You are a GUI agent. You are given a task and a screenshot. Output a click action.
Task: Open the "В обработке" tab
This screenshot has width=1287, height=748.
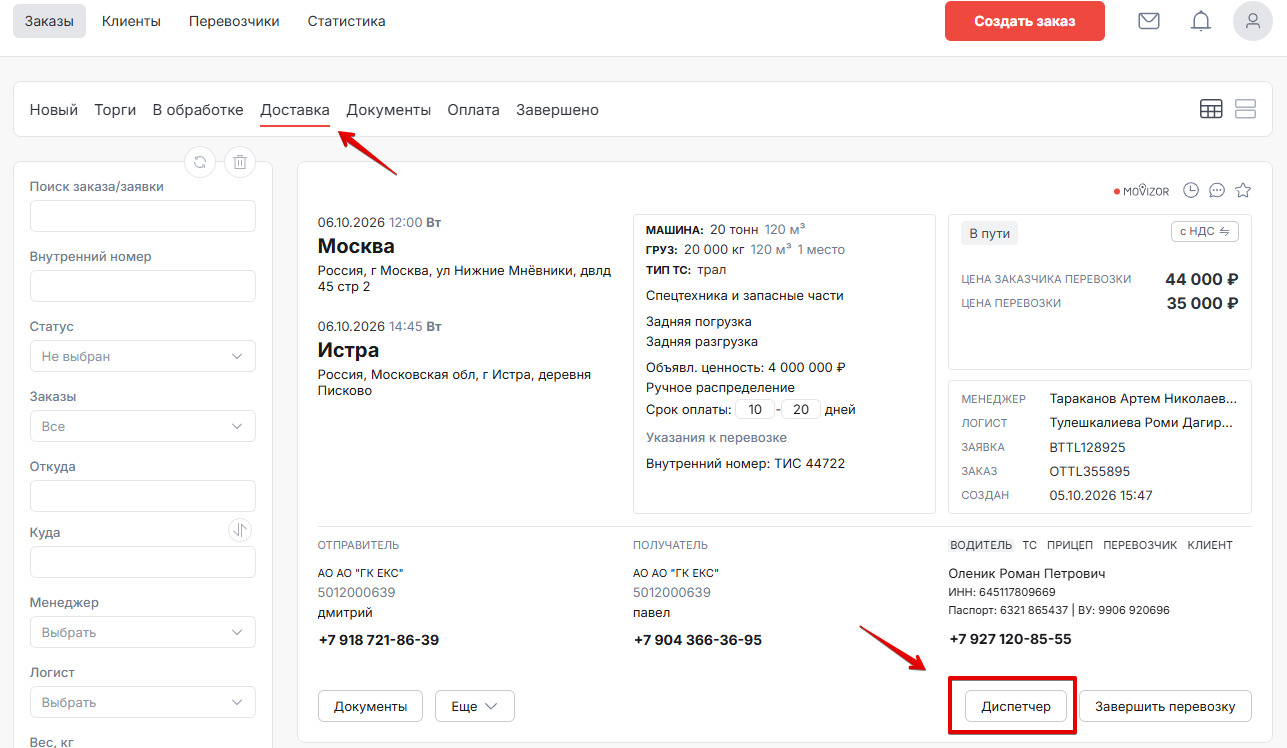[x=198, y=110]
